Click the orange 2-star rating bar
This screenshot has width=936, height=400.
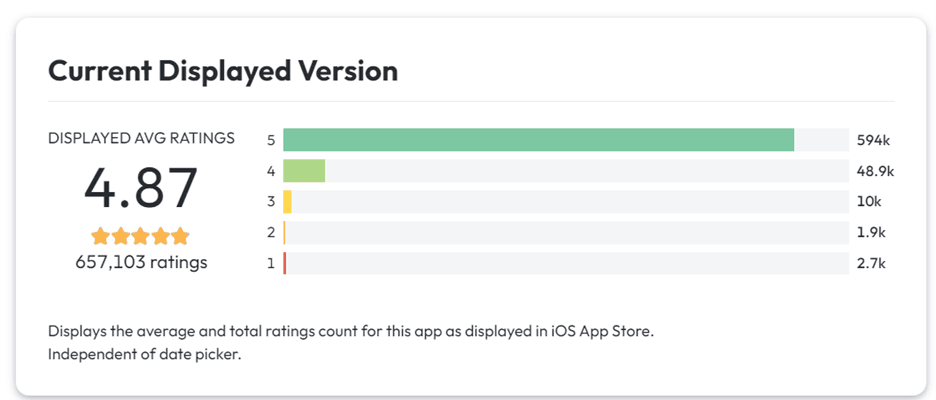click(285, 233)
